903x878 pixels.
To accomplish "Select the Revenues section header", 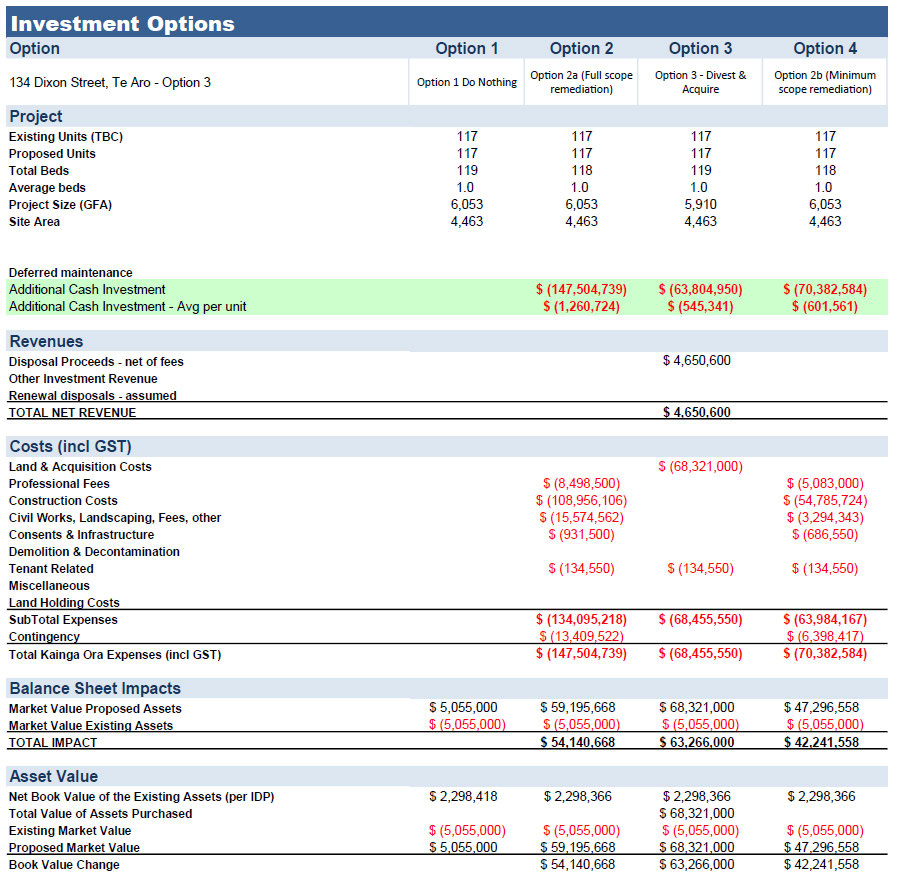I will [46, 341].
